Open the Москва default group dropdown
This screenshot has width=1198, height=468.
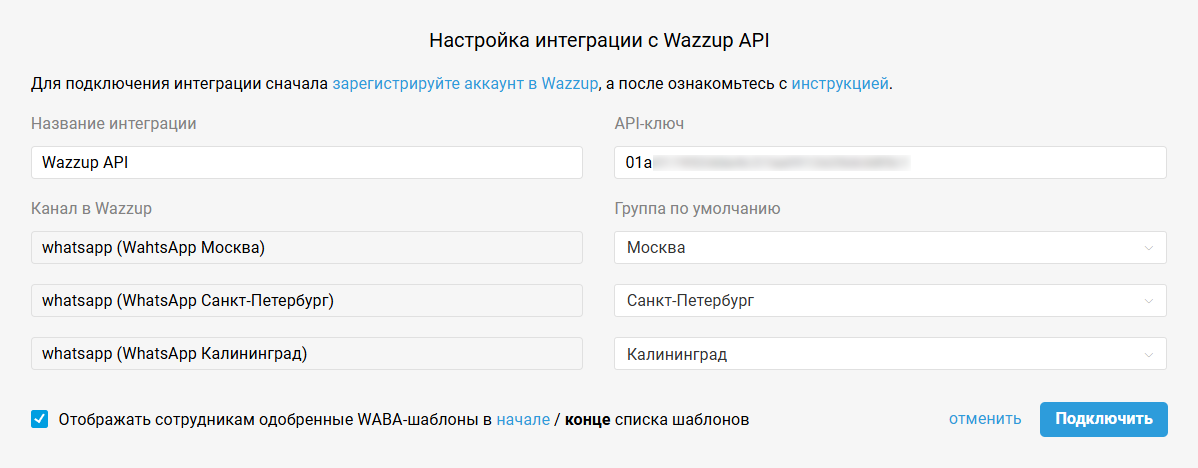(890, 247)
